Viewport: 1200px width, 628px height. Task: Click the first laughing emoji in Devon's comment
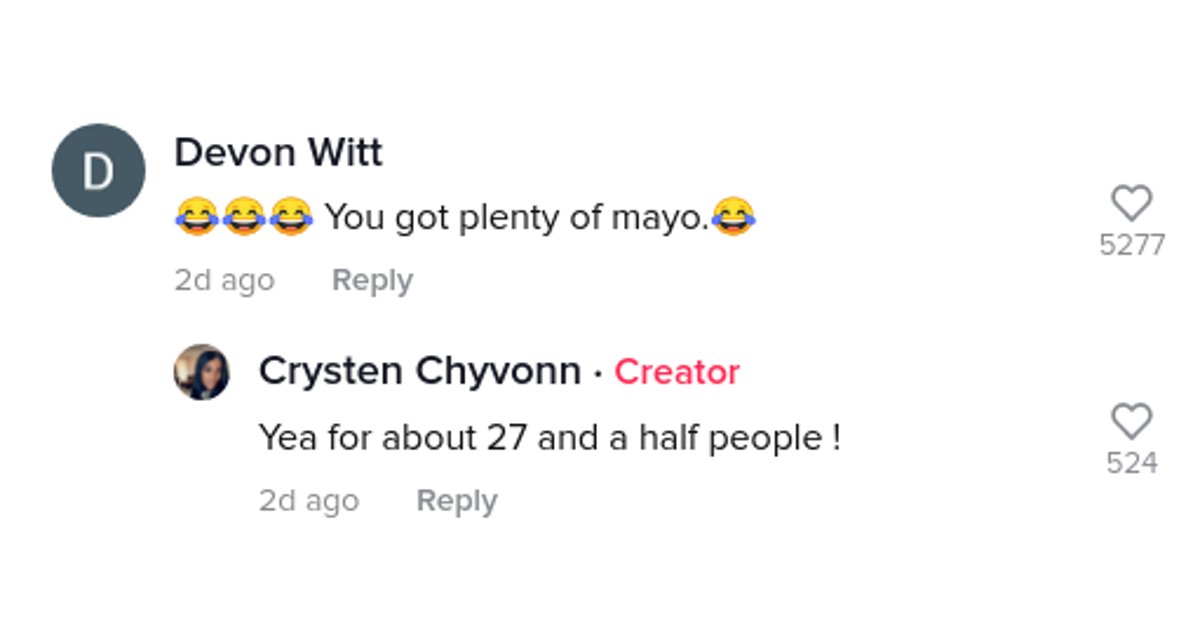(x=196, y=216)
